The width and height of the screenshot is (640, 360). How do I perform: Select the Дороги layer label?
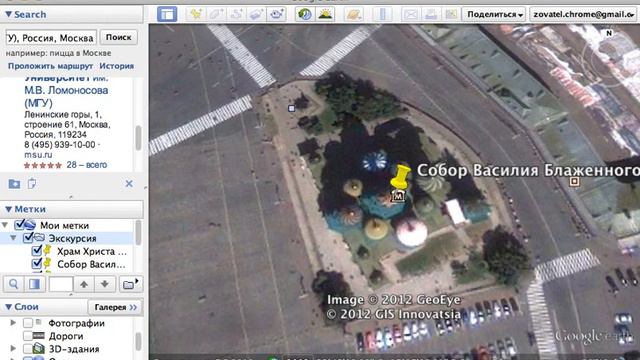point(66,336)
